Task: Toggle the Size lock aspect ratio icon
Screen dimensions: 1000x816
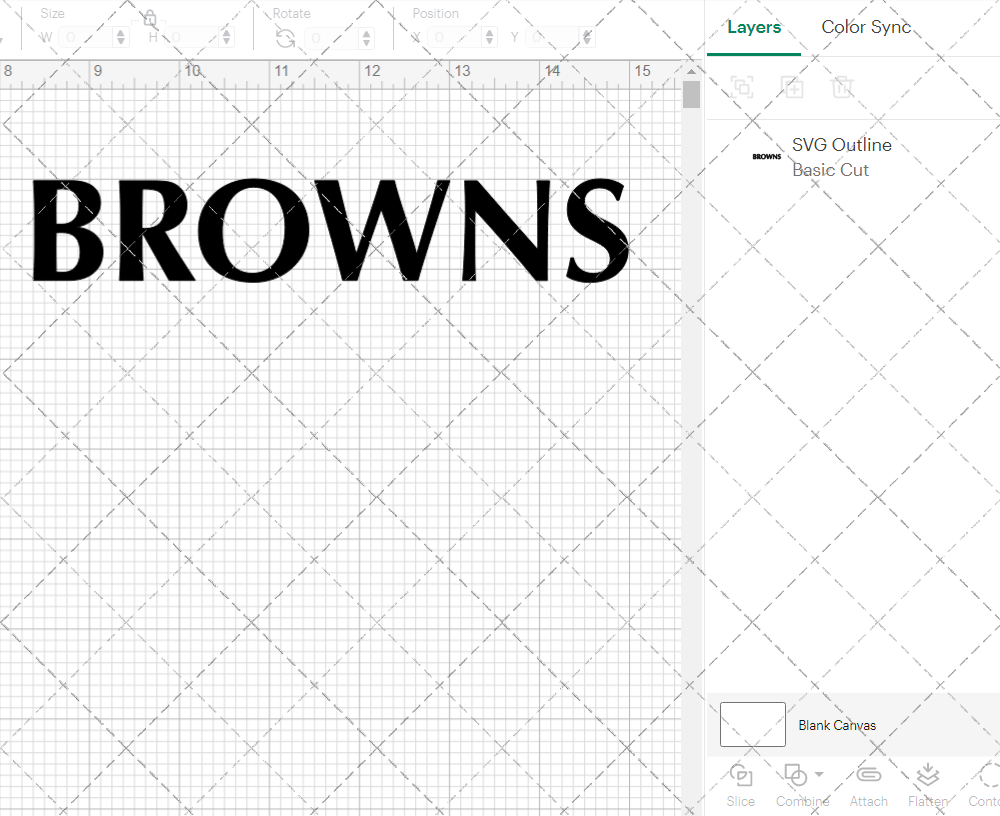Action: [x=148, y=18]
